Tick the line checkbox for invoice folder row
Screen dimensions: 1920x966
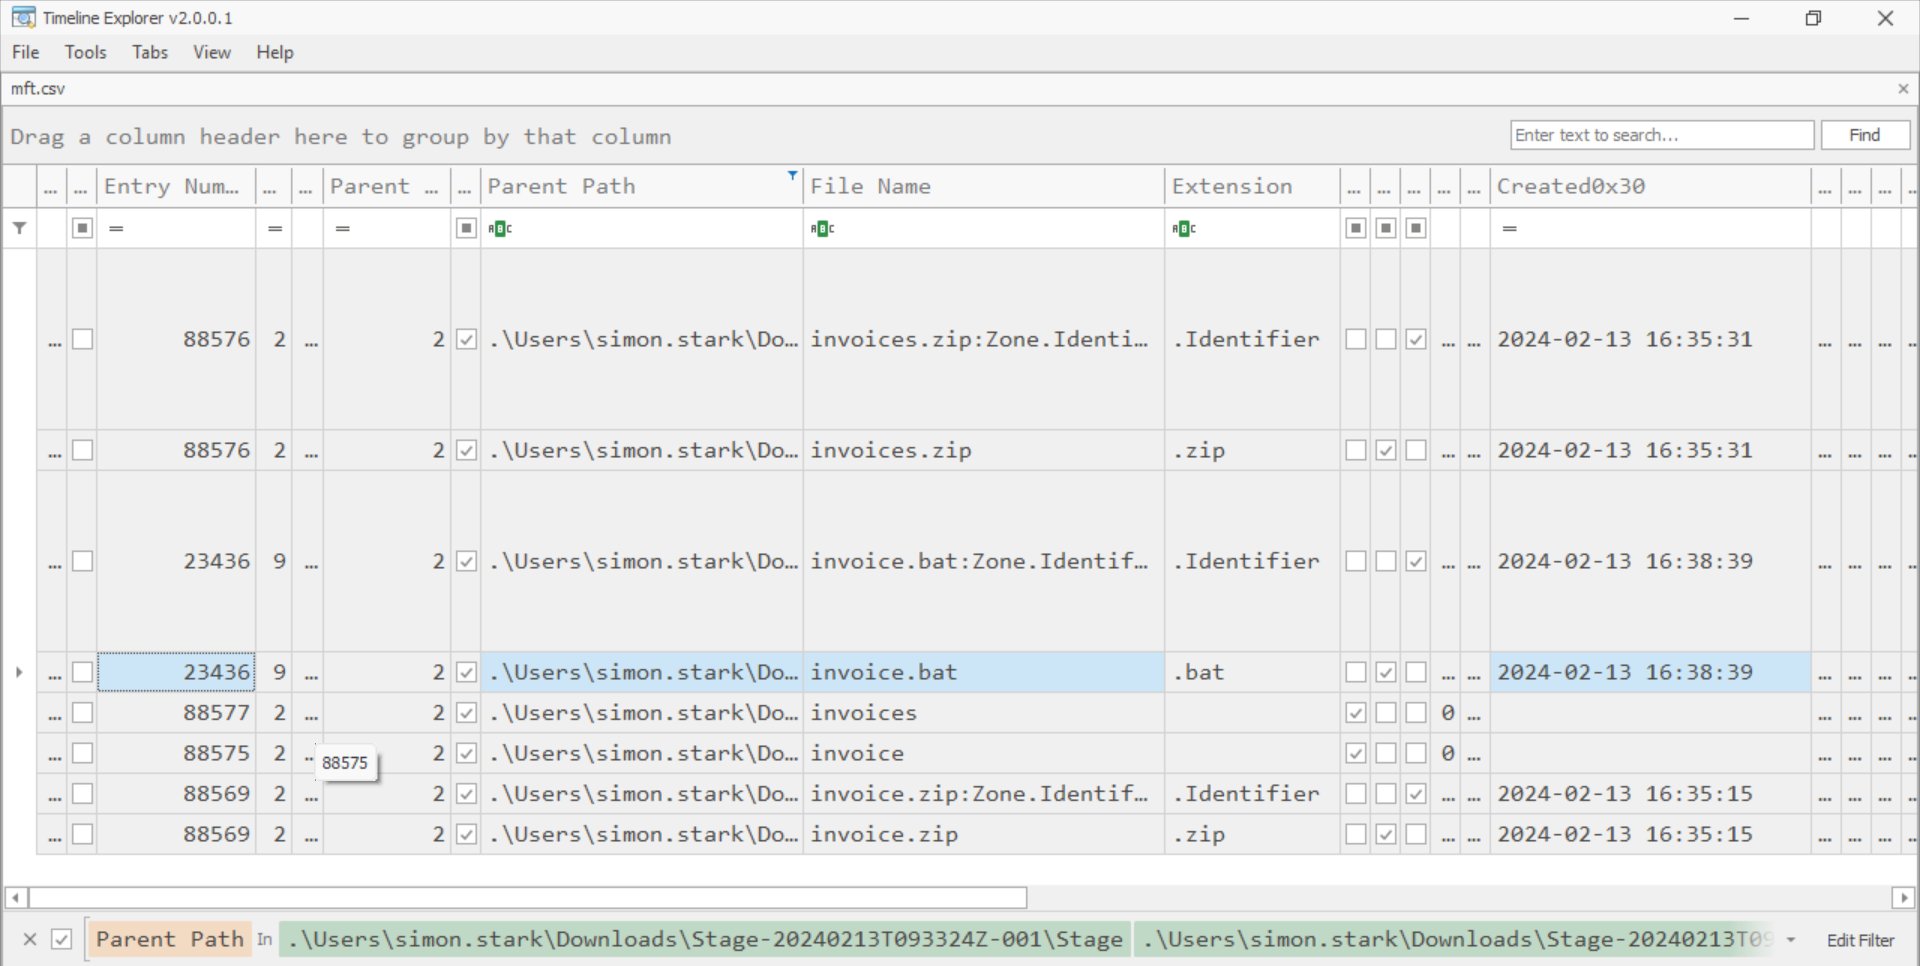click(83, 753)
